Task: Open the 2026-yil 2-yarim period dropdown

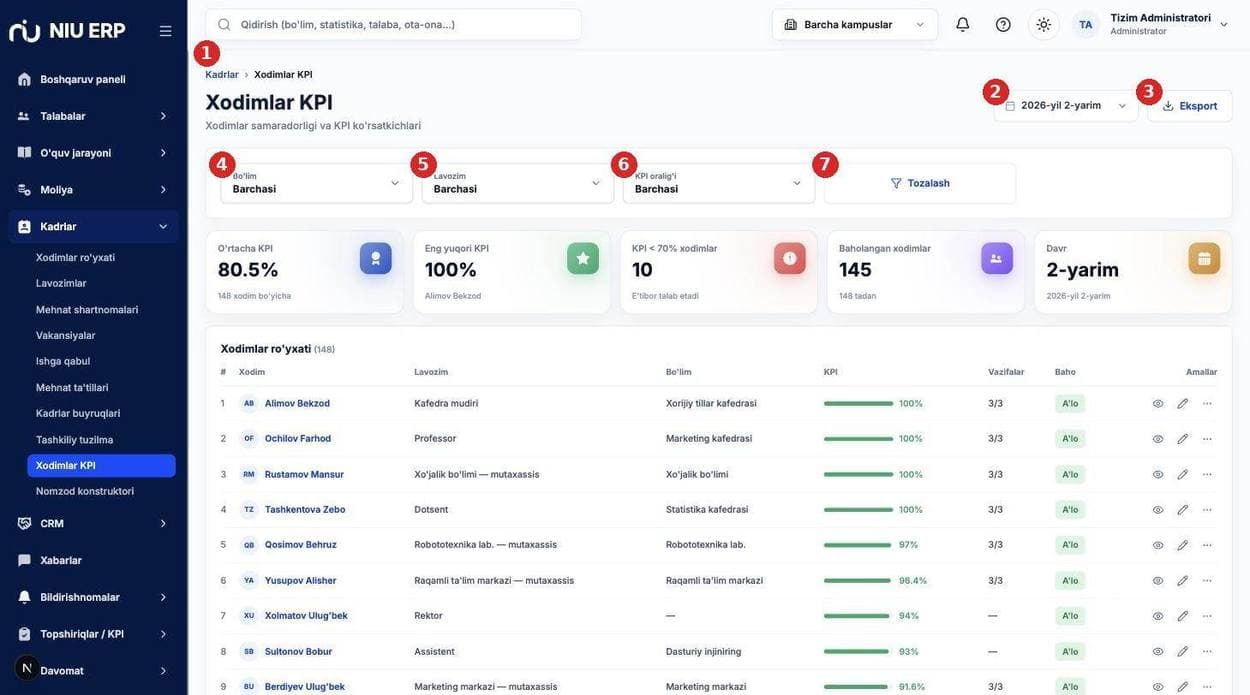Action: [1066, 105]
